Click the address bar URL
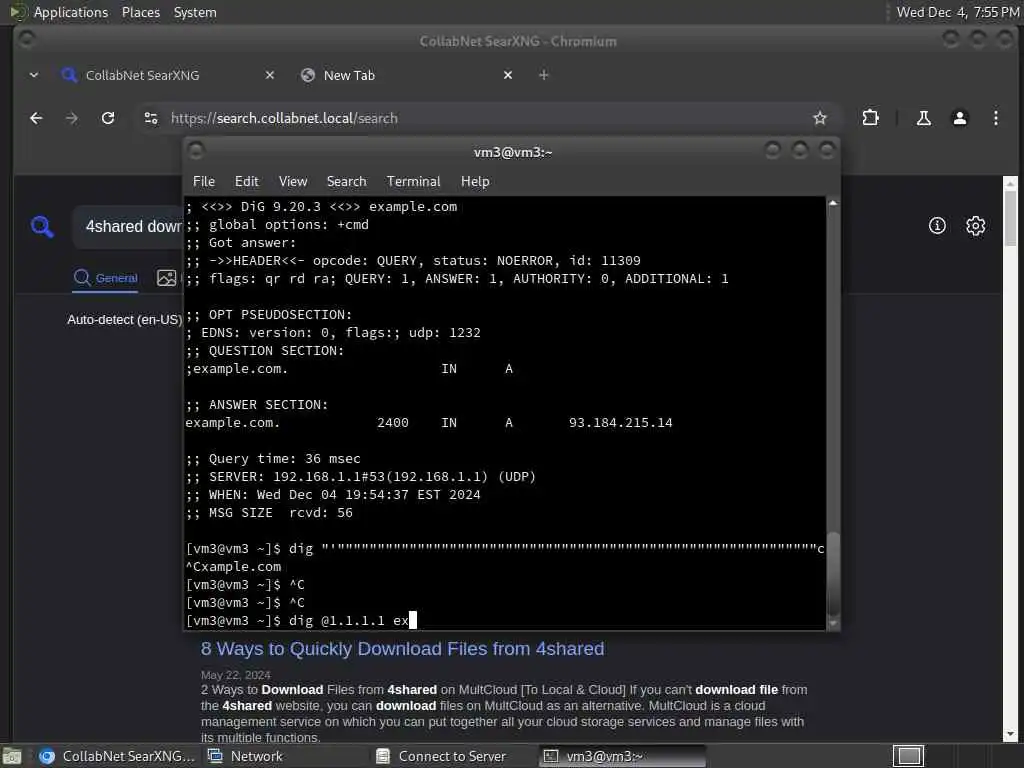This screenshot has width=1024, height=768. (284, 118)
